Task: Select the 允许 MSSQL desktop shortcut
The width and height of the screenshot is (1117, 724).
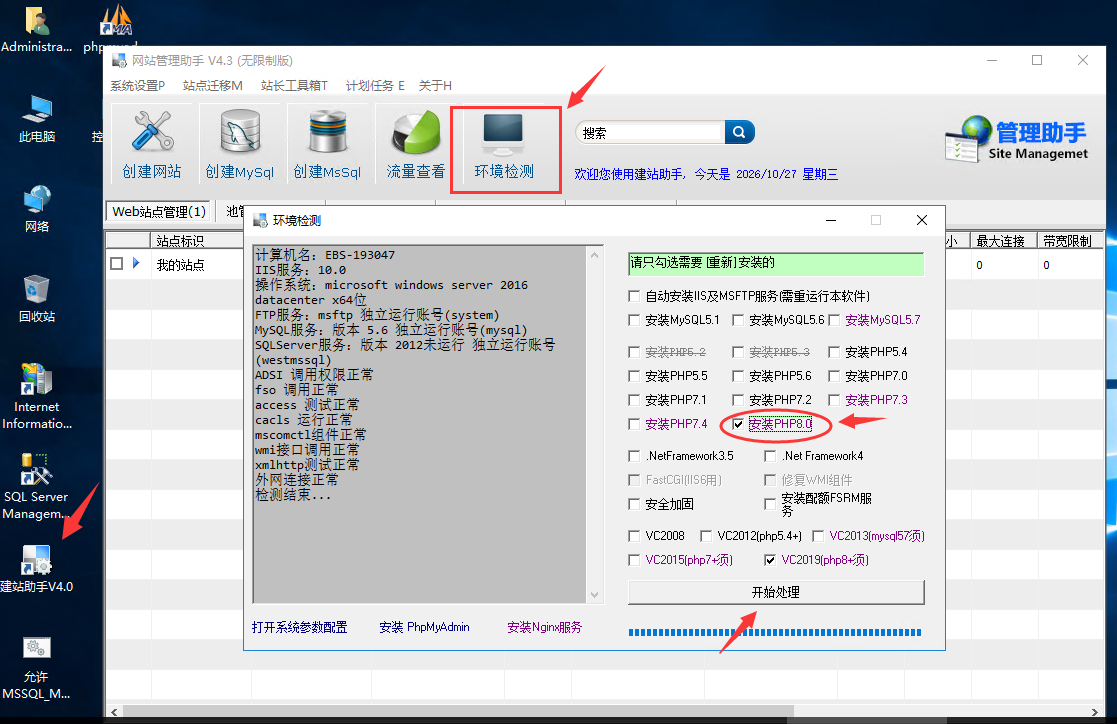Action: (36, 668)
